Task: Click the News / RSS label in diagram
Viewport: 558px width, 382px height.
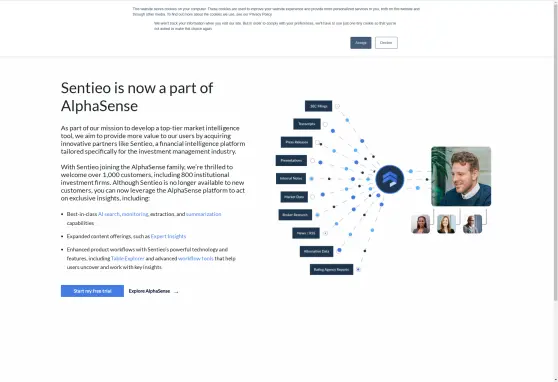Action: [x=306, y=233]
